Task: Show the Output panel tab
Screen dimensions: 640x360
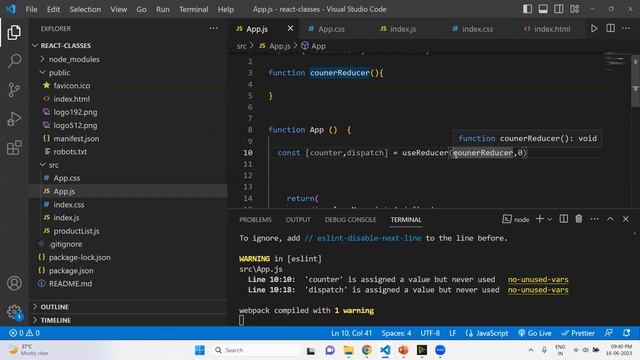Action: pyautogui.click(x=298, y=220)
